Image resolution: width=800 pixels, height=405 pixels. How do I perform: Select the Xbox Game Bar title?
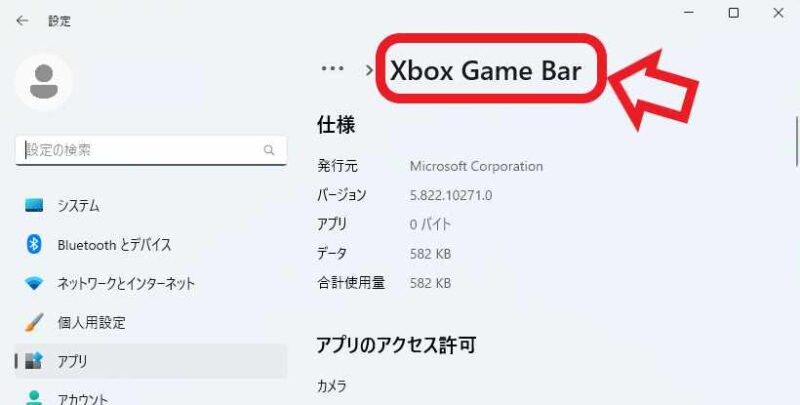[486, 70]
